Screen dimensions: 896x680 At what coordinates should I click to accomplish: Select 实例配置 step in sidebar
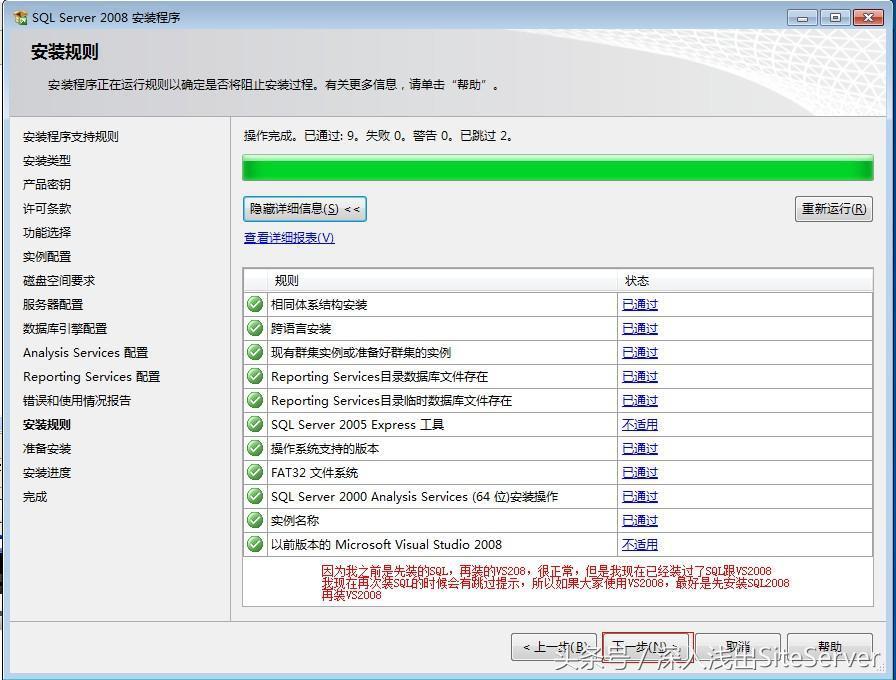click(47, 257)
